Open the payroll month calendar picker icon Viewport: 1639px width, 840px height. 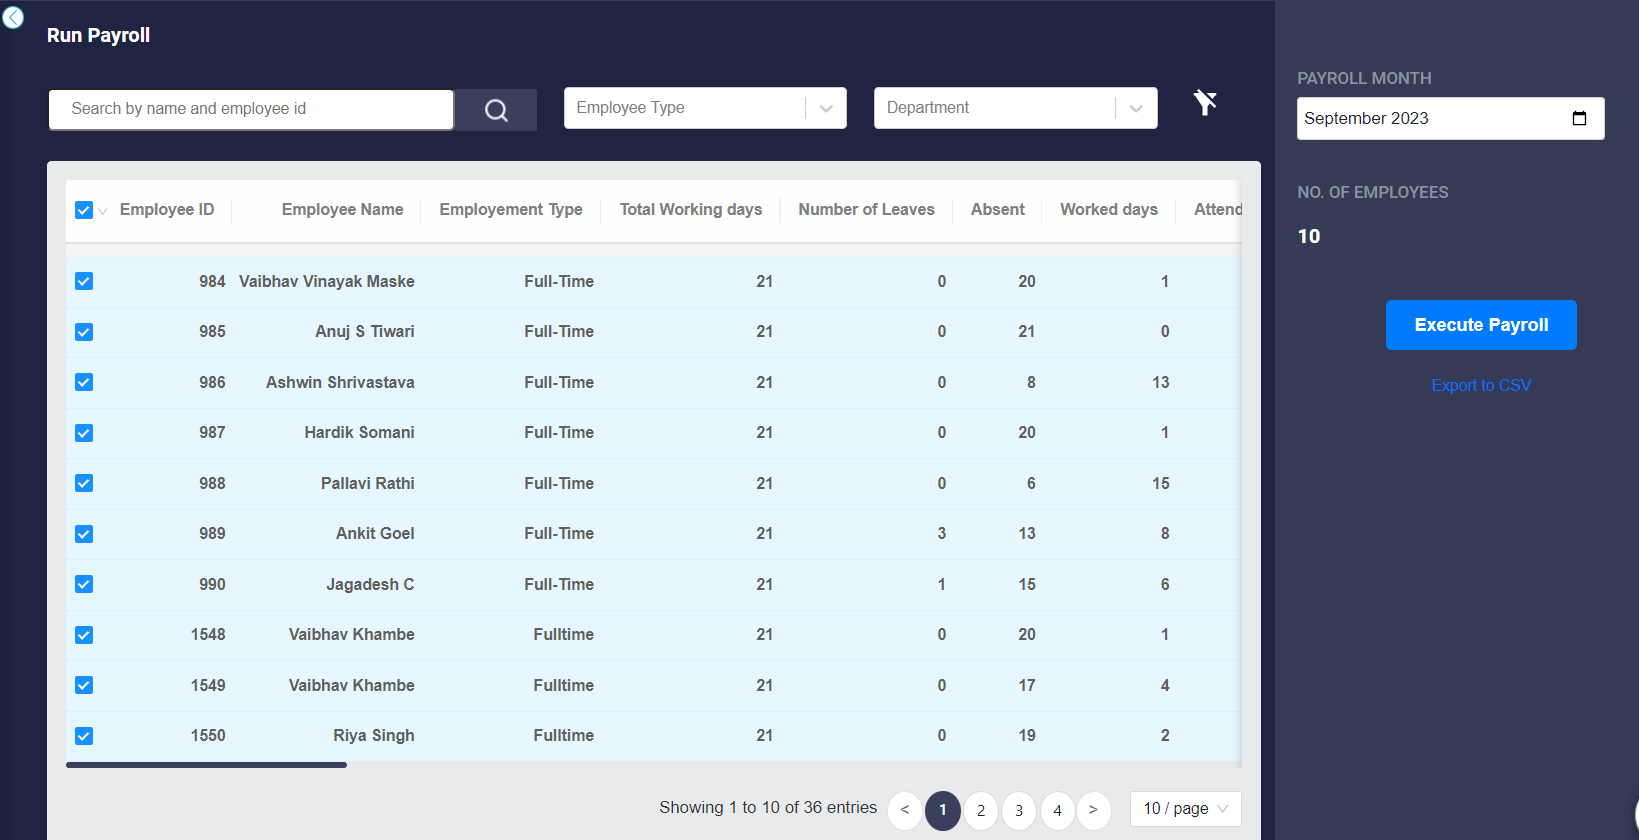click(1579, 119)
